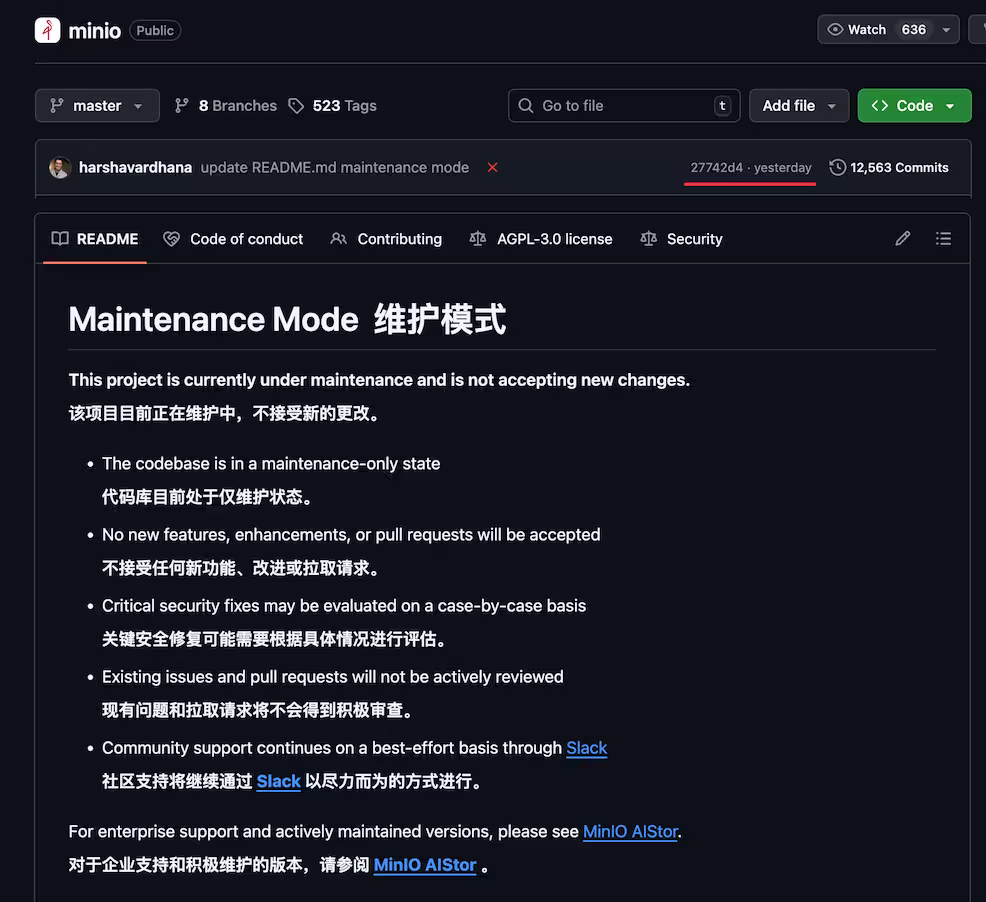Switch to the Security tab

coord(694,239)
